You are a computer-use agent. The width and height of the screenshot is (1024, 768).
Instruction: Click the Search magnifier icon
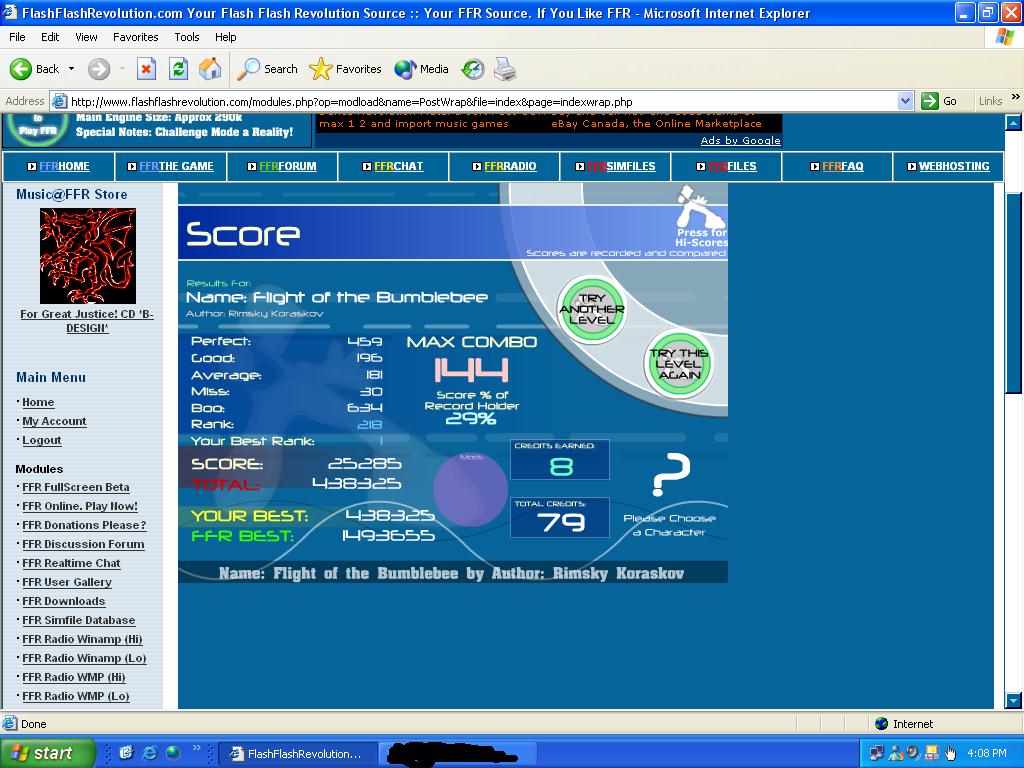pyautogui.click(x=248, y=69)
